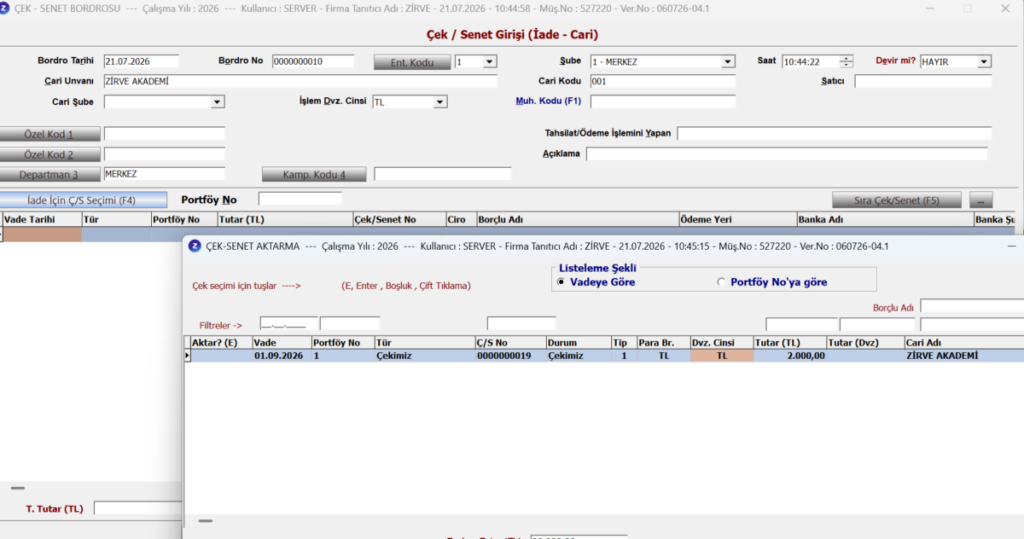1024x539 pixels.
Task: Click the Muh. Kodu (F1) link label
Action: click(548, 101)
